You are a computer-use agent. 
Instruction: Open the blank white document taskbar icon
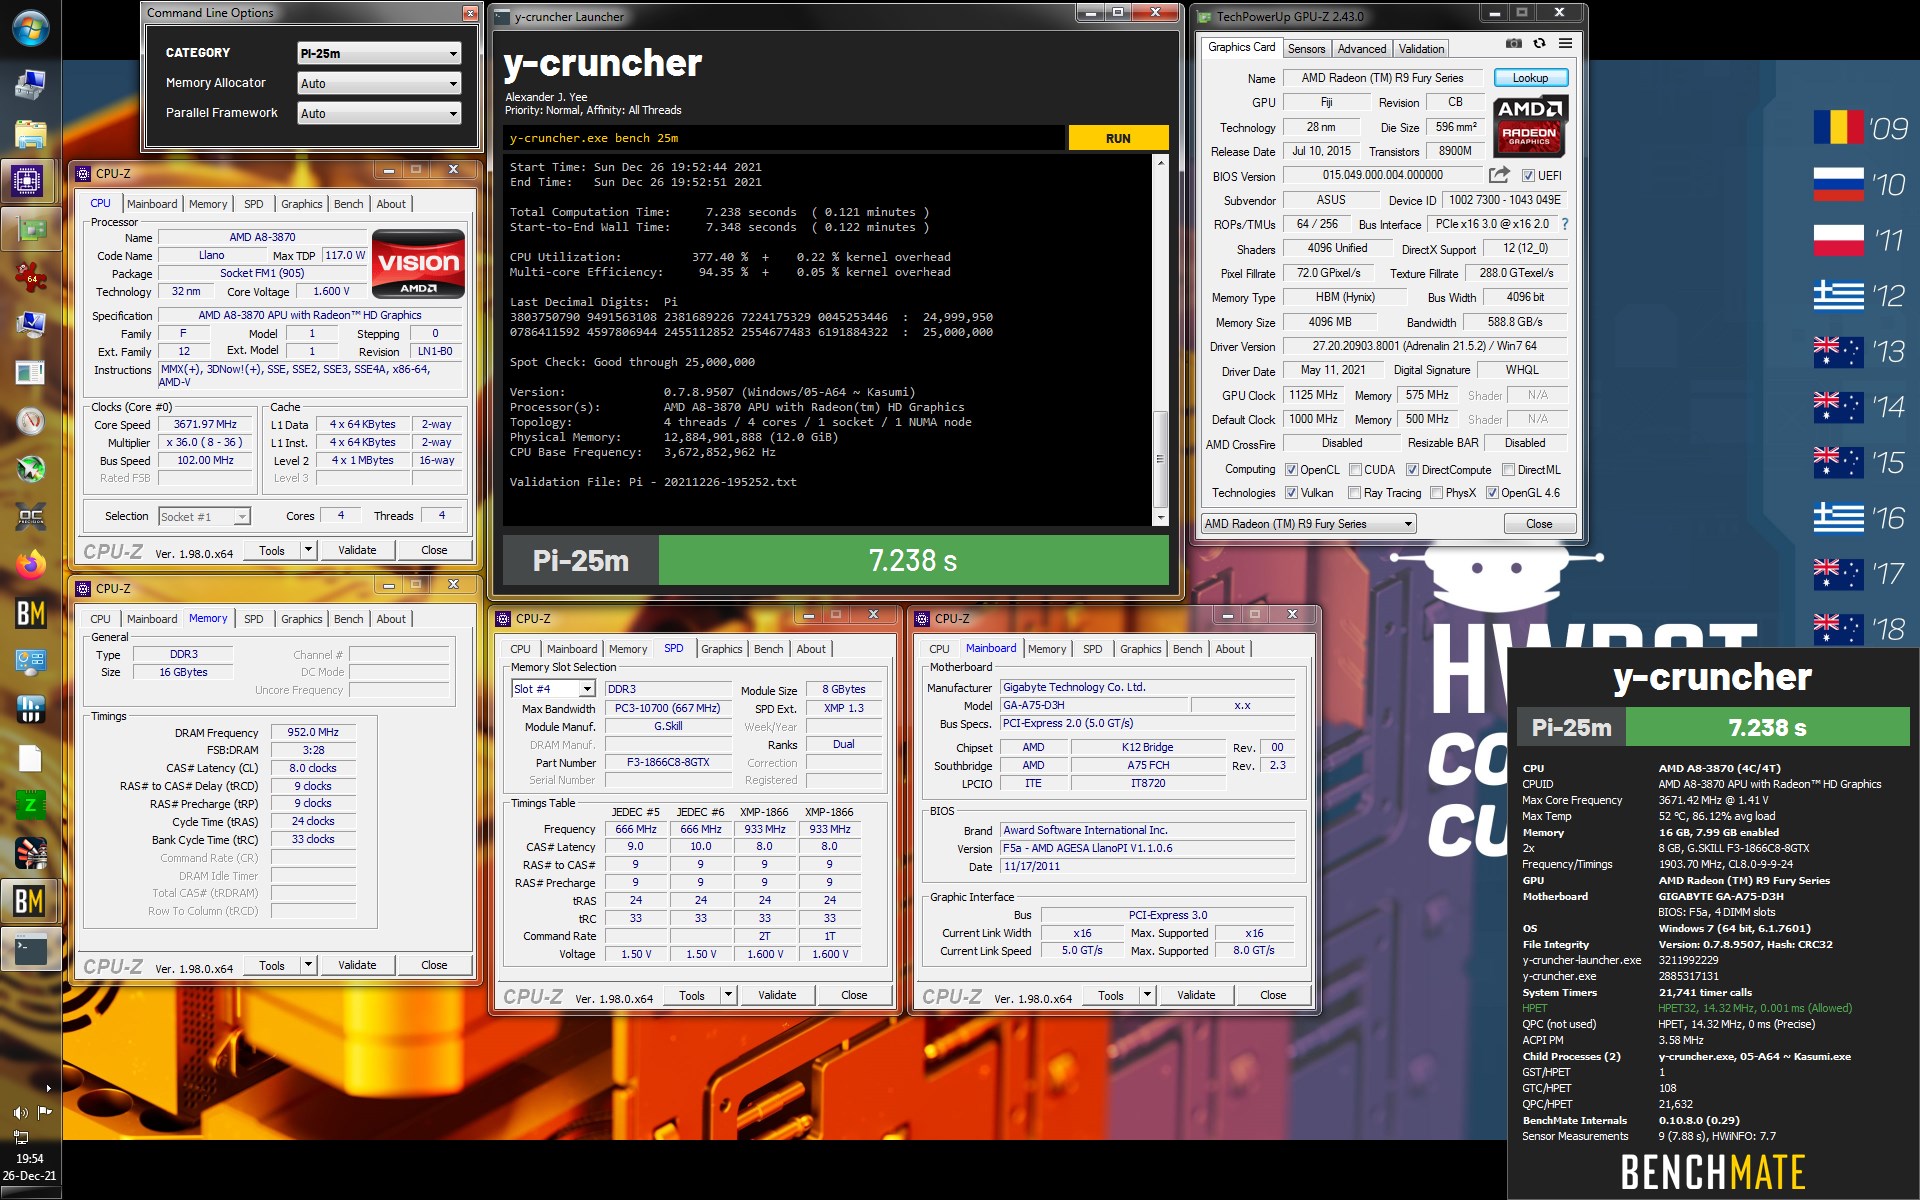point(30,757)
